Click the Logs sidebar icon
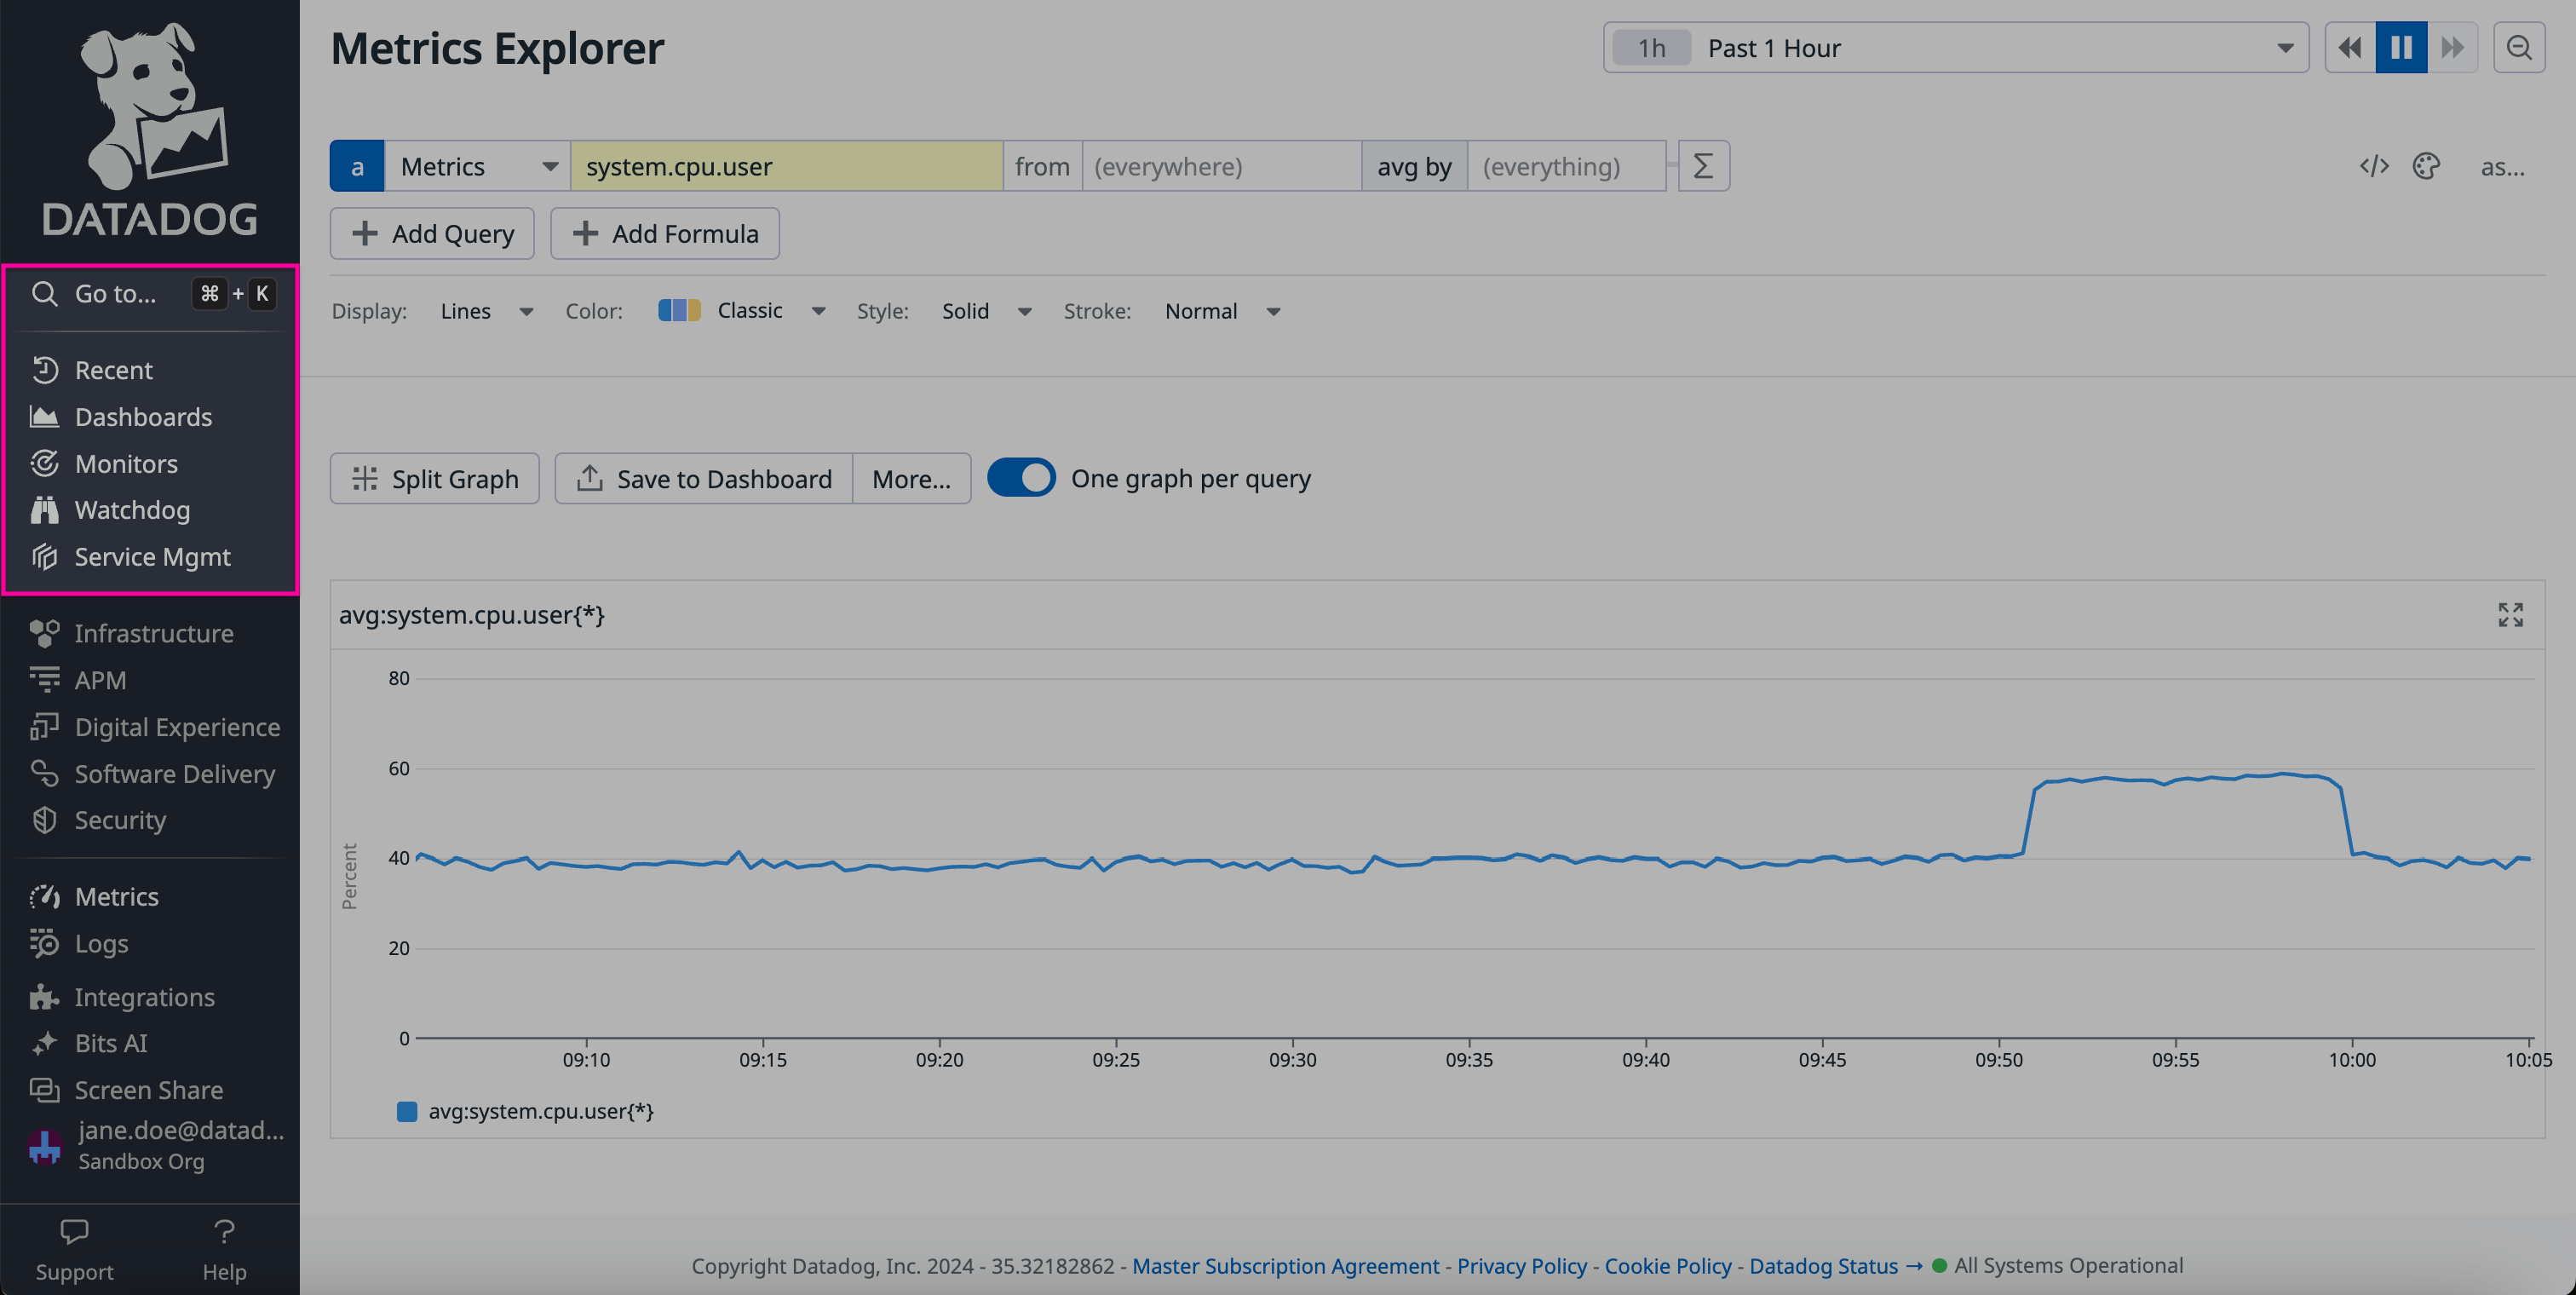The width and height of the screenshot is (2576, 1295). [x=46, y=943]
